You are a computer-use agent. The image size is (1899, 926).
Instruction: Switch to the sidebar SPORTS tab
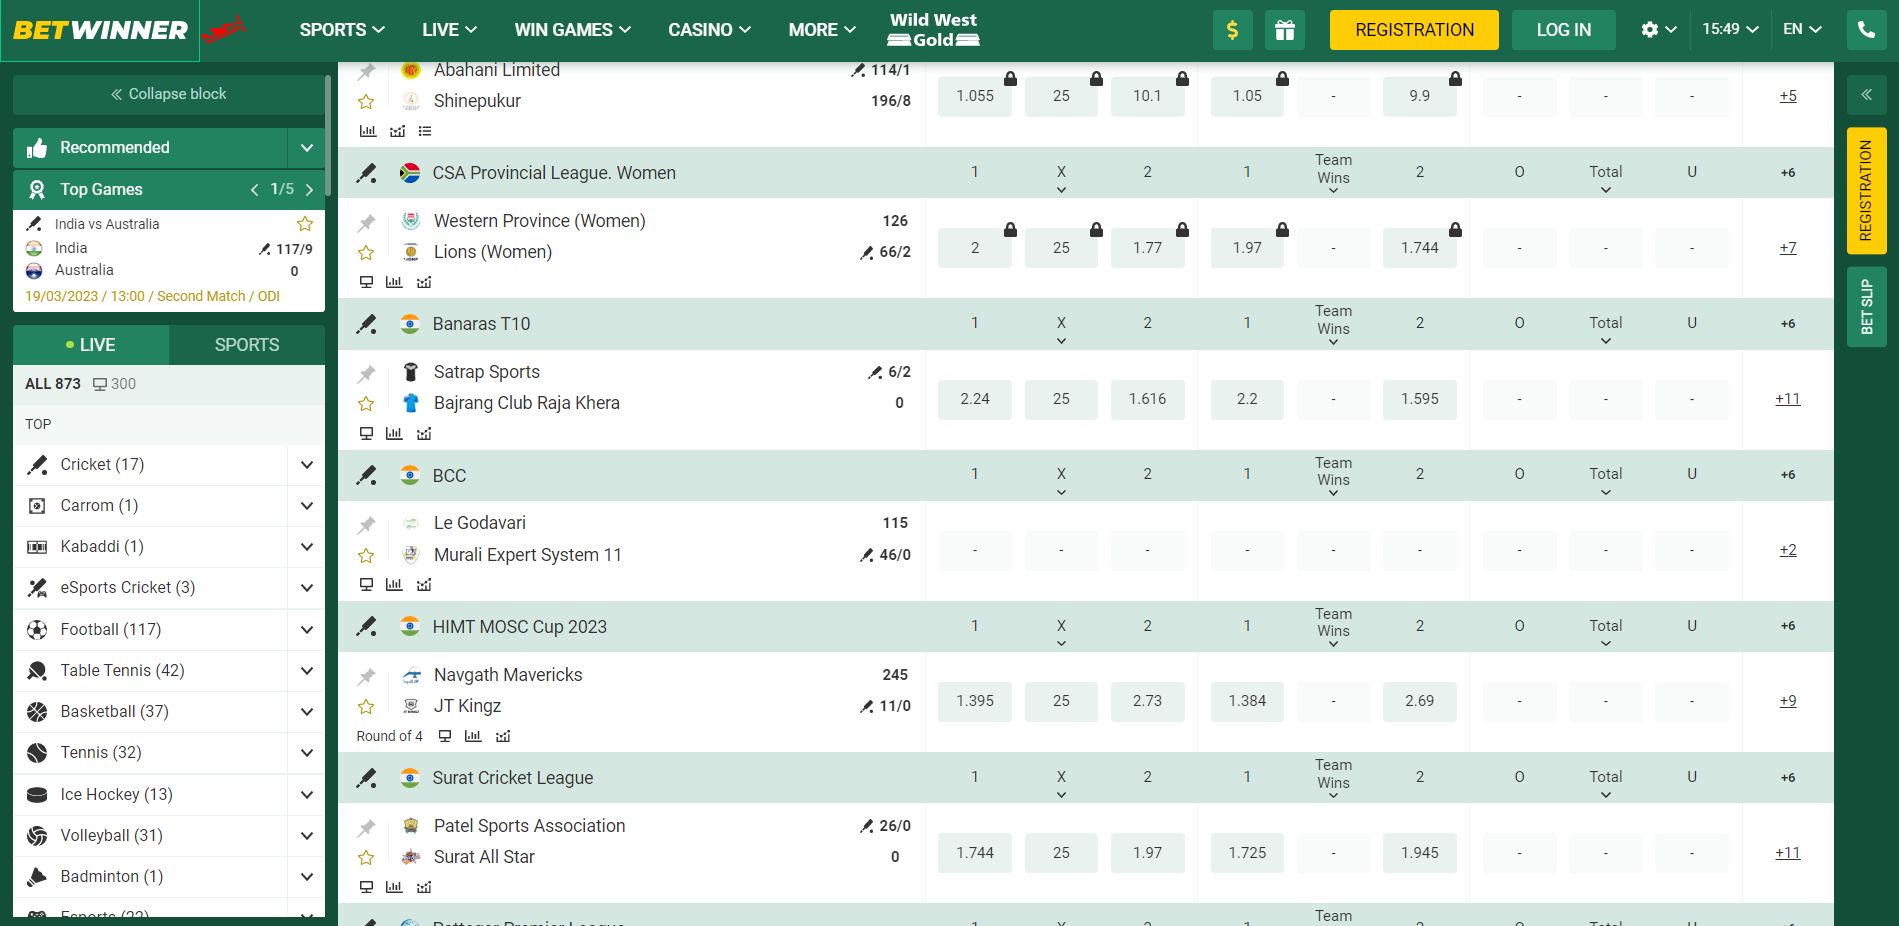[247, 345]
